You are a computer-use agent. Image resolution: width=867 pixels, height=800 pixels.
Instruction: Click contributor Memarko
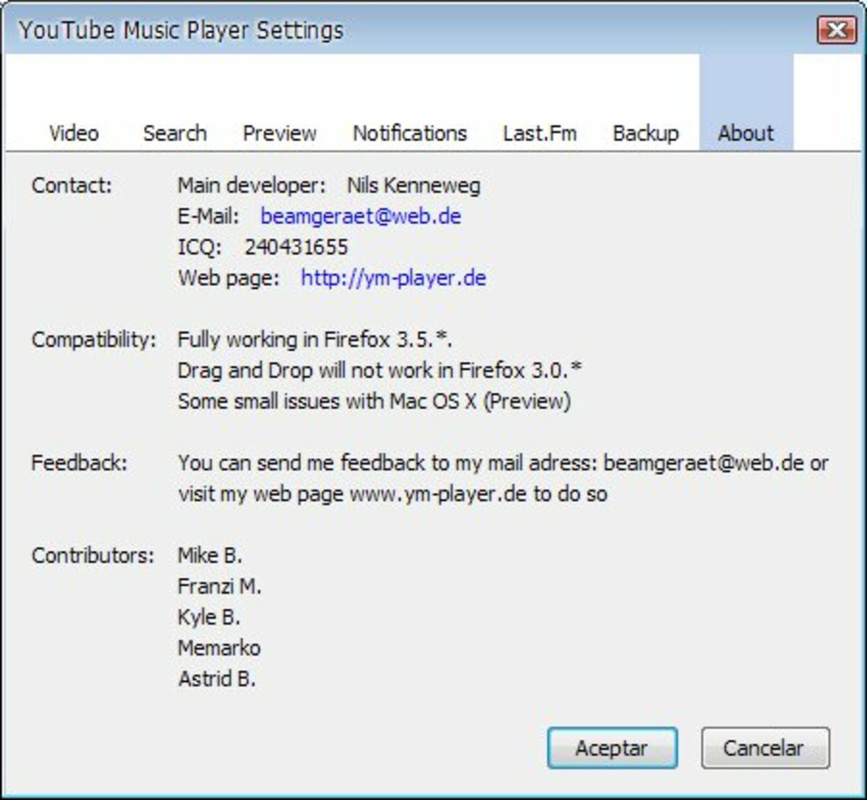219,648
